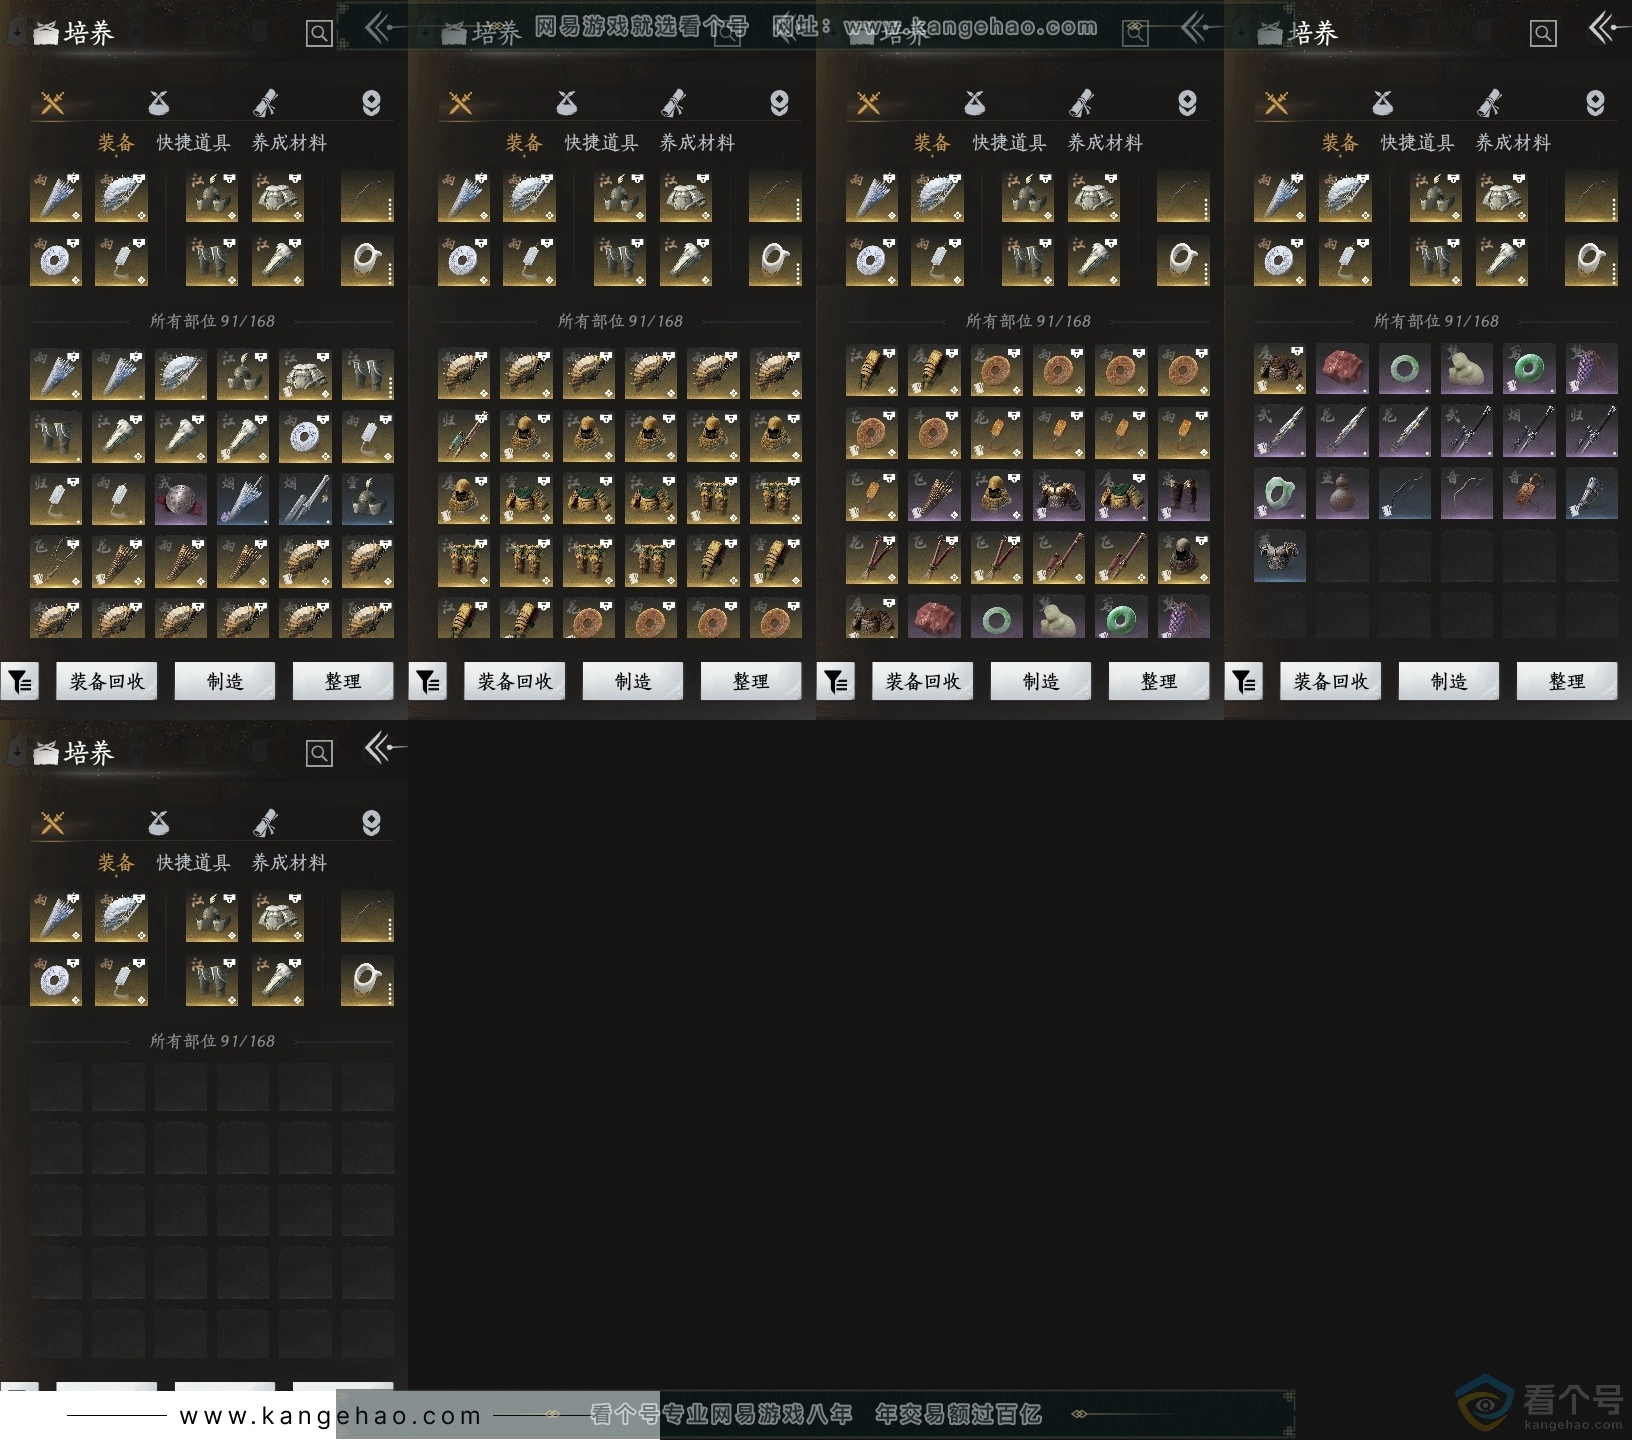Click 所有部位 91/168 label in top-right panel
The image size is (1632, 1440).
point(1436,321)
